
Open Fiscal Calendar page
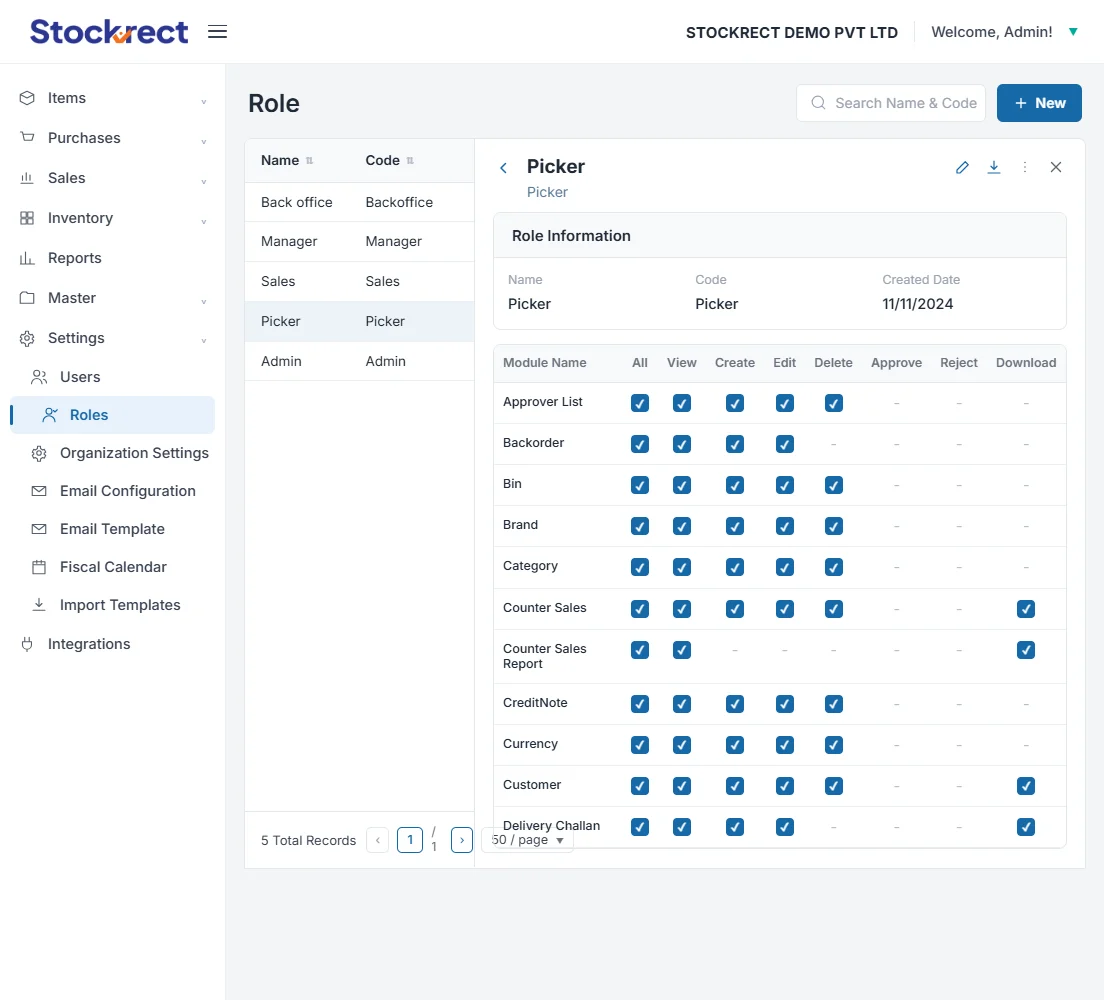113,567
